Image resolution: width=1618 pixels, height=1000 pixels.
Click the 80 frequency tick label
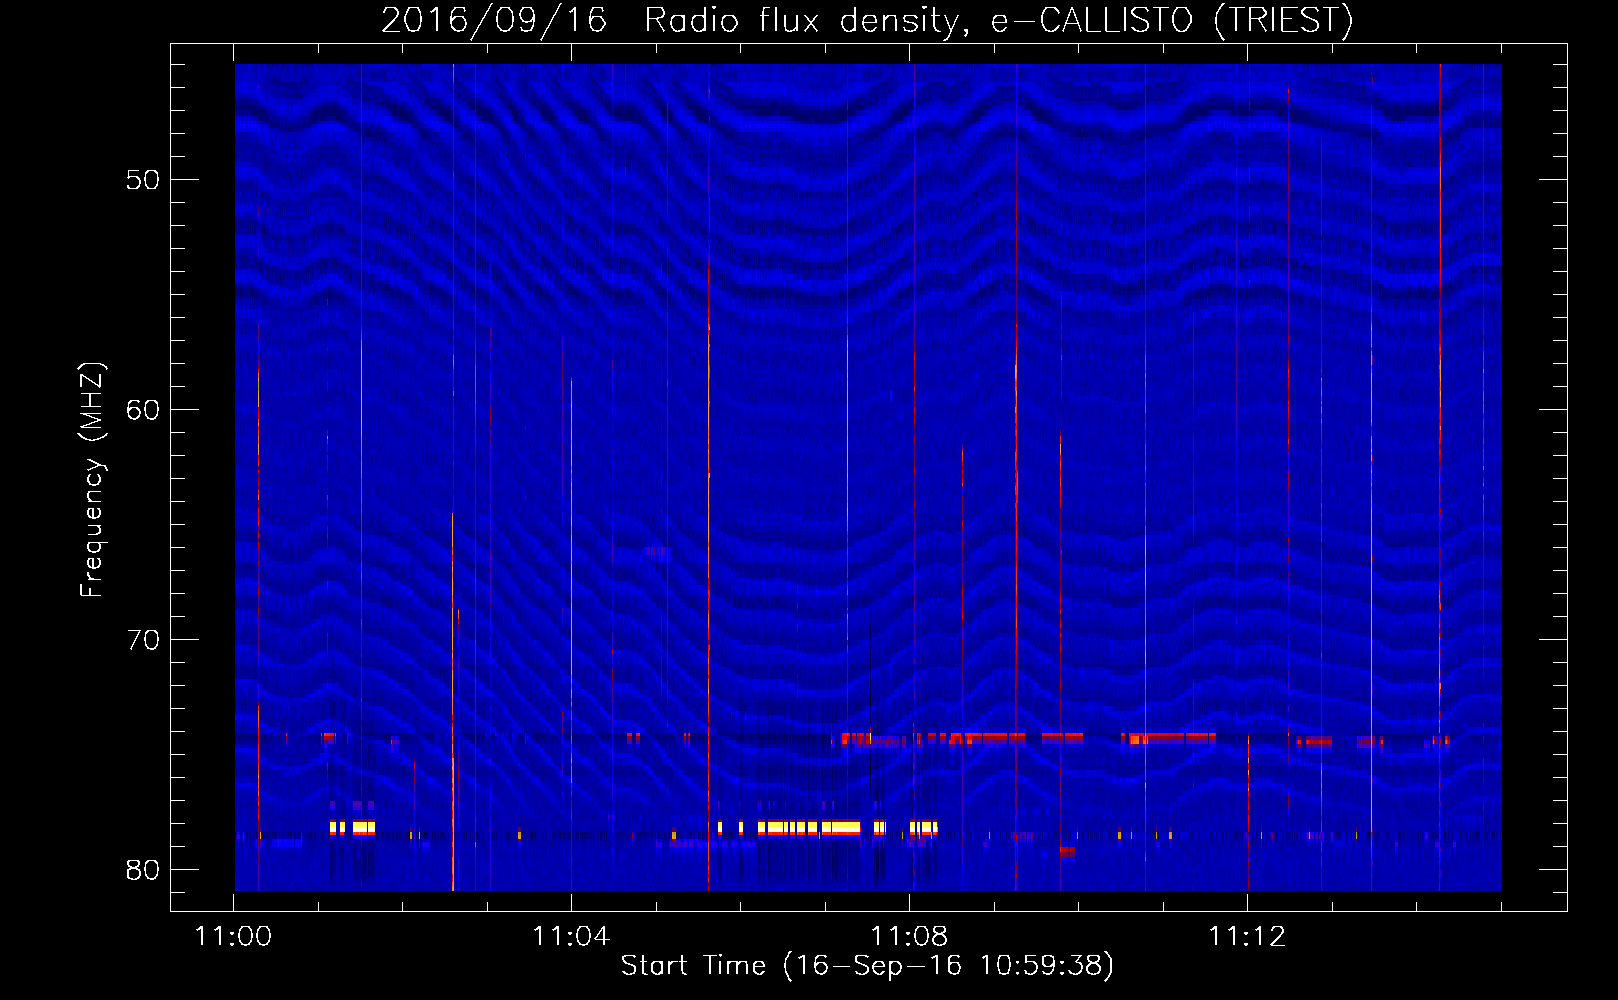(143, 870)
